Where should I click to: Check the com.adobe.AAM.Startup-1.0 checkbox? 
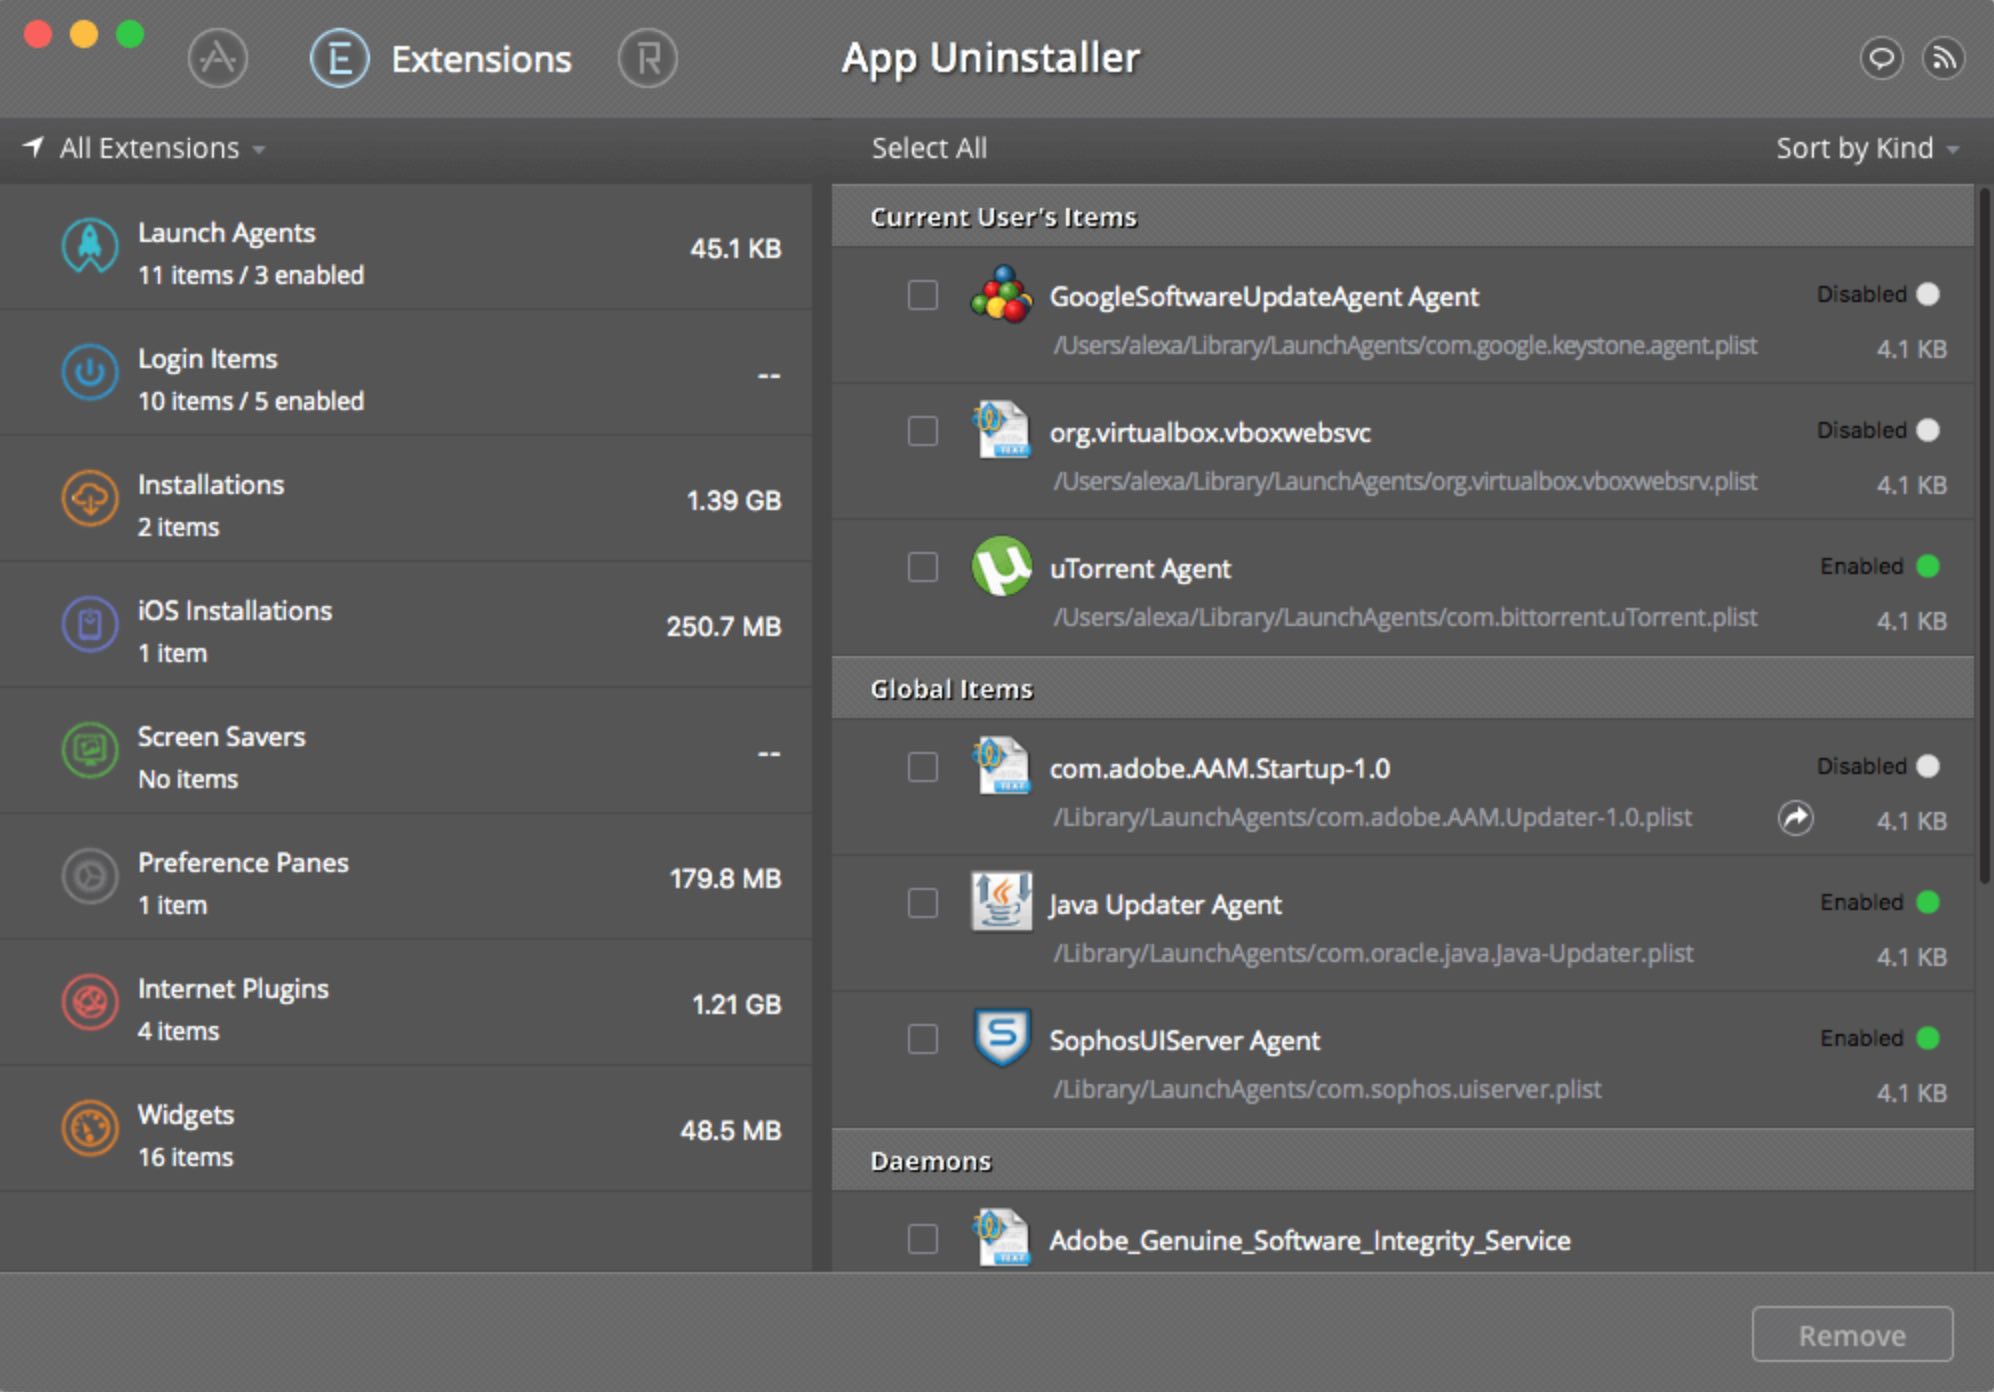pos(922,767)
